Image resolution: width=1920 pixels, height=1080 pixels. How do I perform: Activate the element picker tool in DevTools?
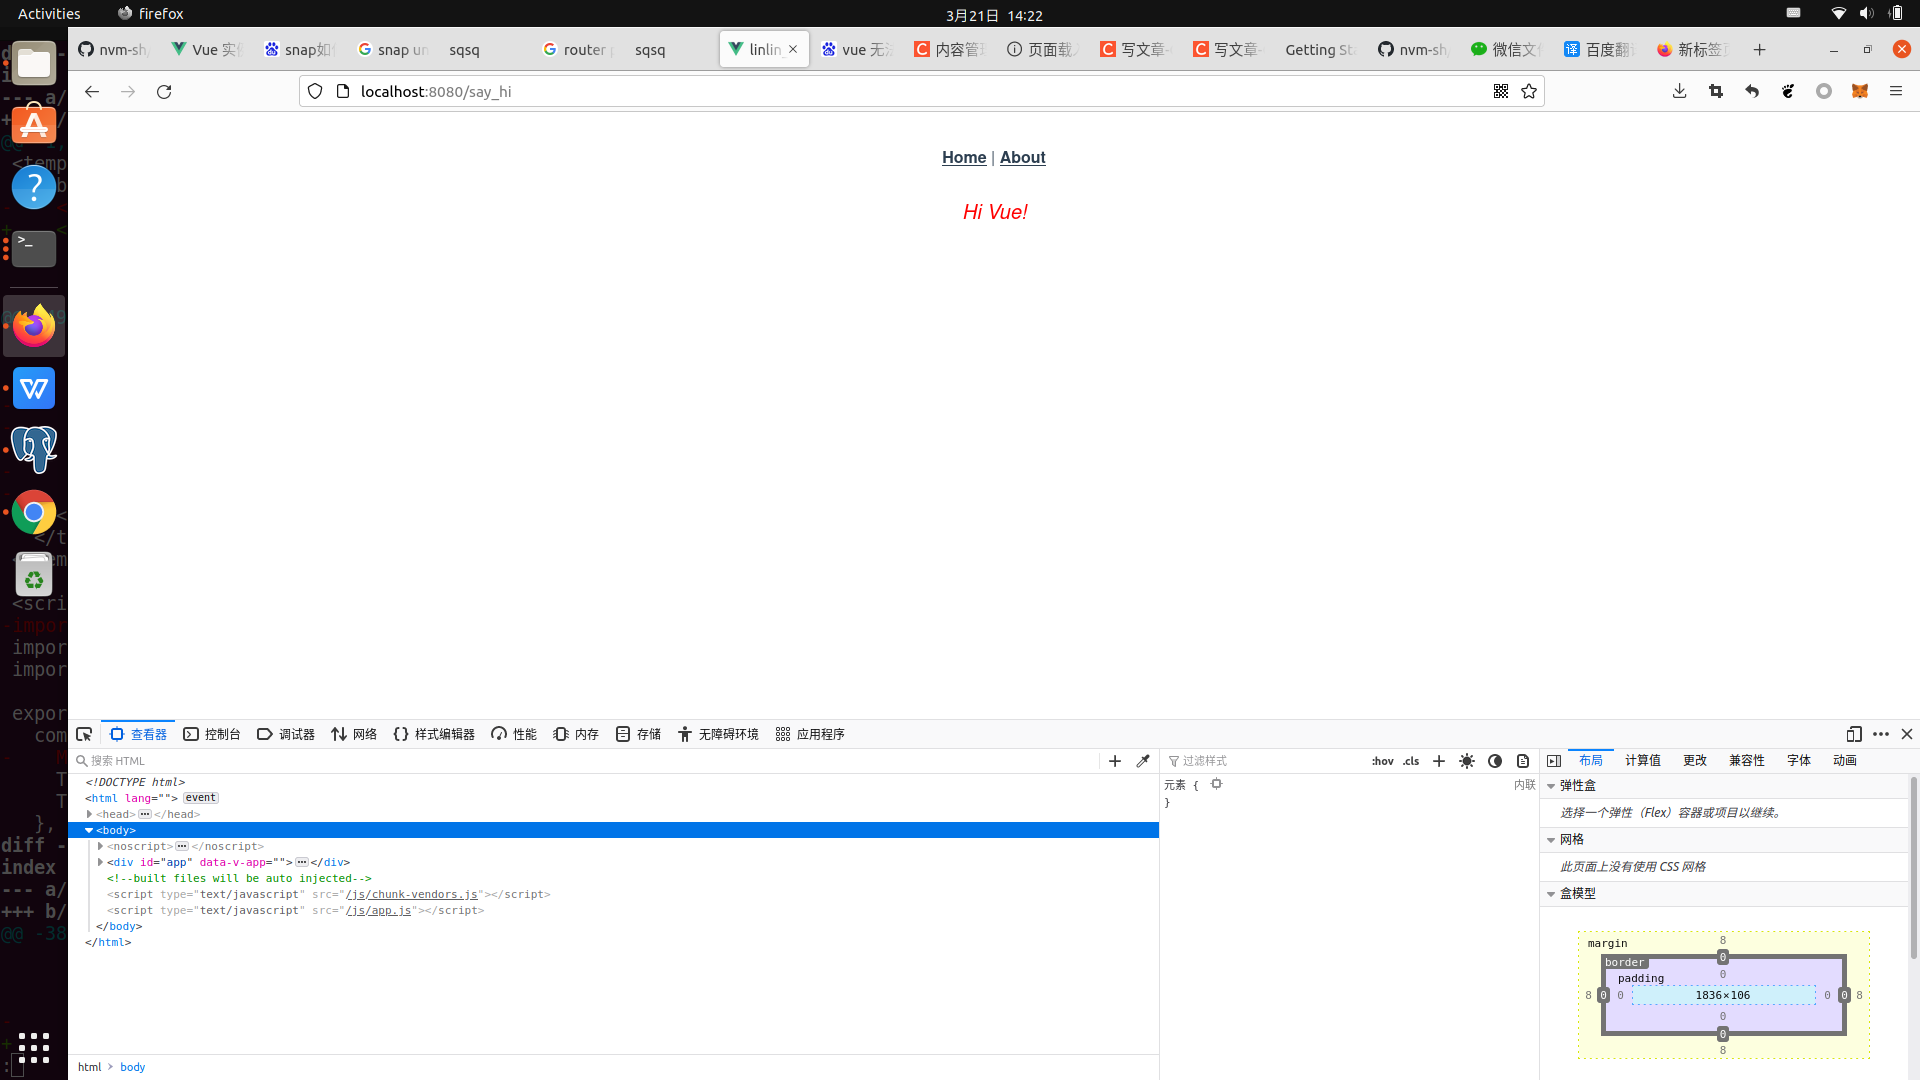click(84, 734)
